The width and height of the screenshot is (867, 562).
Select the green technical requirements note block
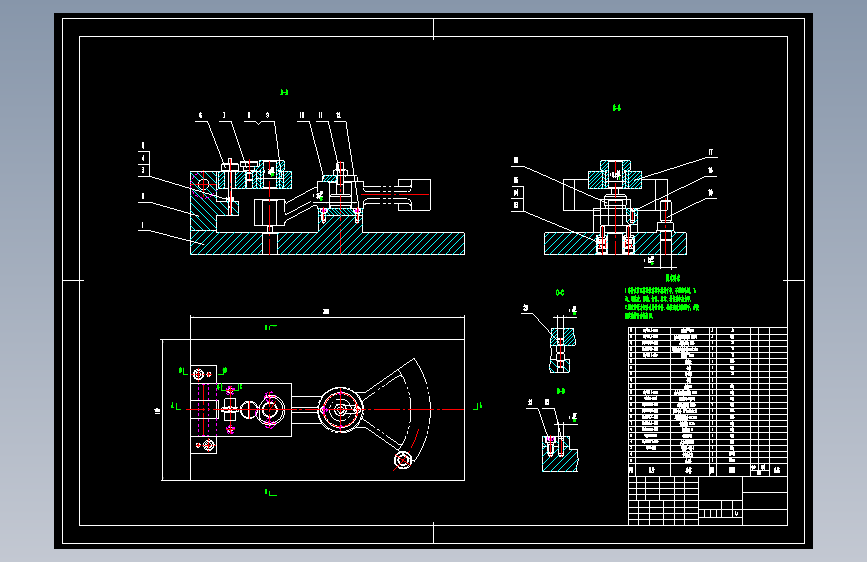click(662, 303)
